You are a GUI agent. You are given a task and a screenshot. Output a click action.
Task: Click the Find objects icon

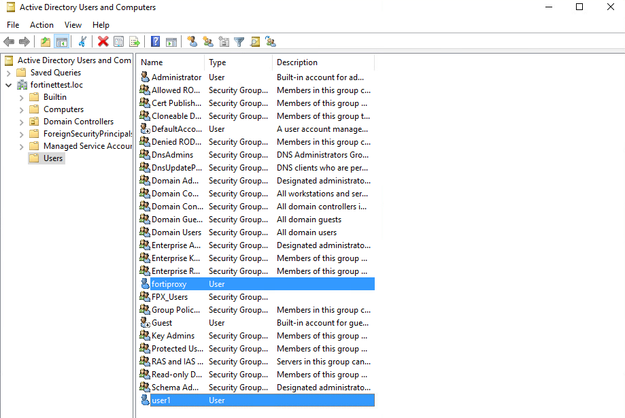pyautogui.click(x=255, y=41)
